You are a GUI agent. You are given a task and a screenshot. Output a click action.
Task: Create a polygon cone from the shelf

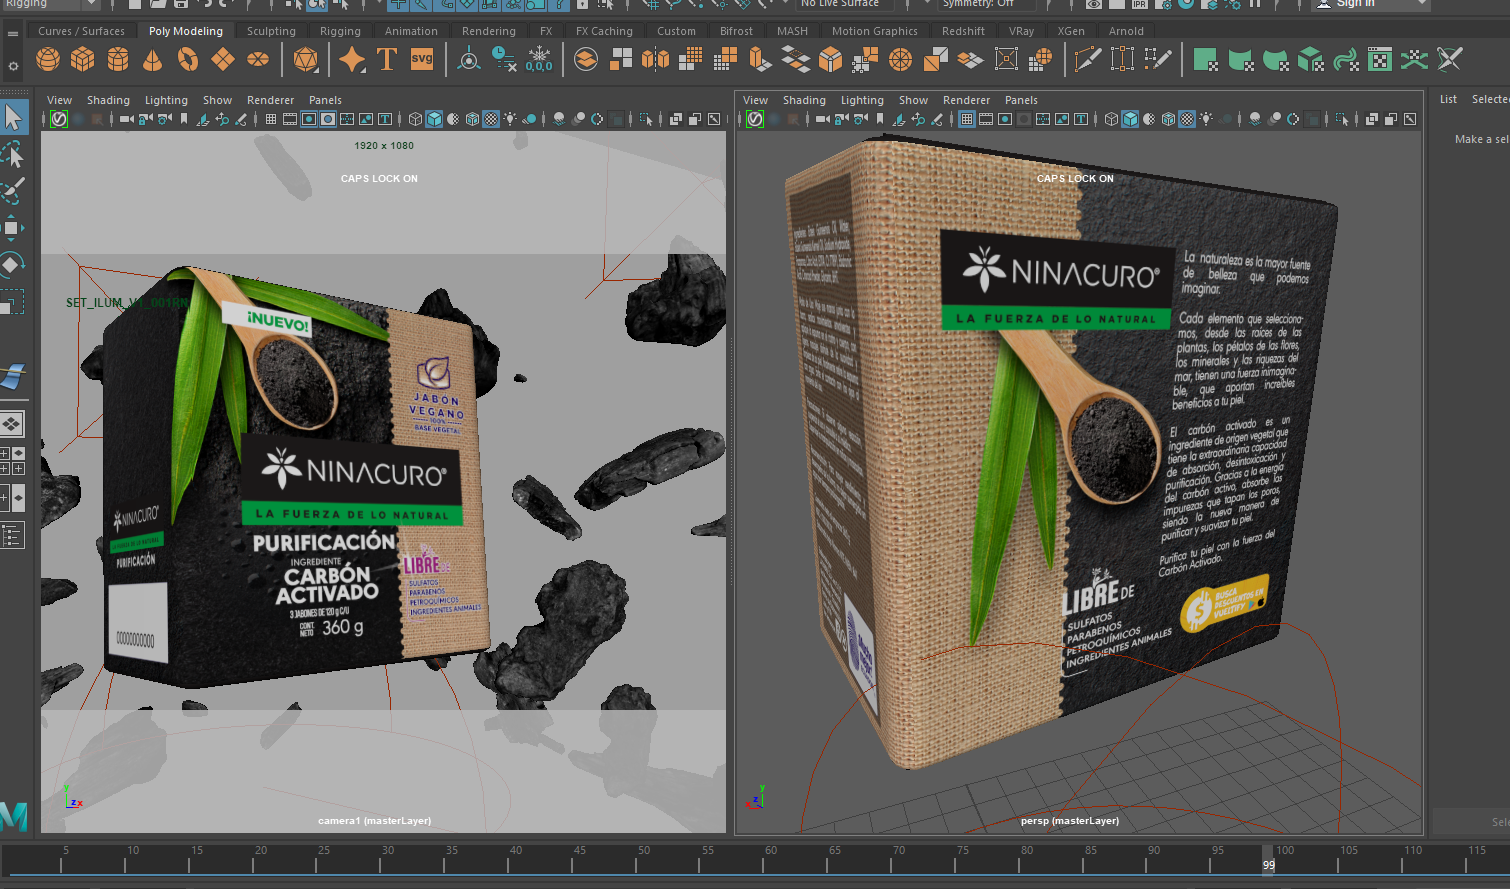point(152,60)
